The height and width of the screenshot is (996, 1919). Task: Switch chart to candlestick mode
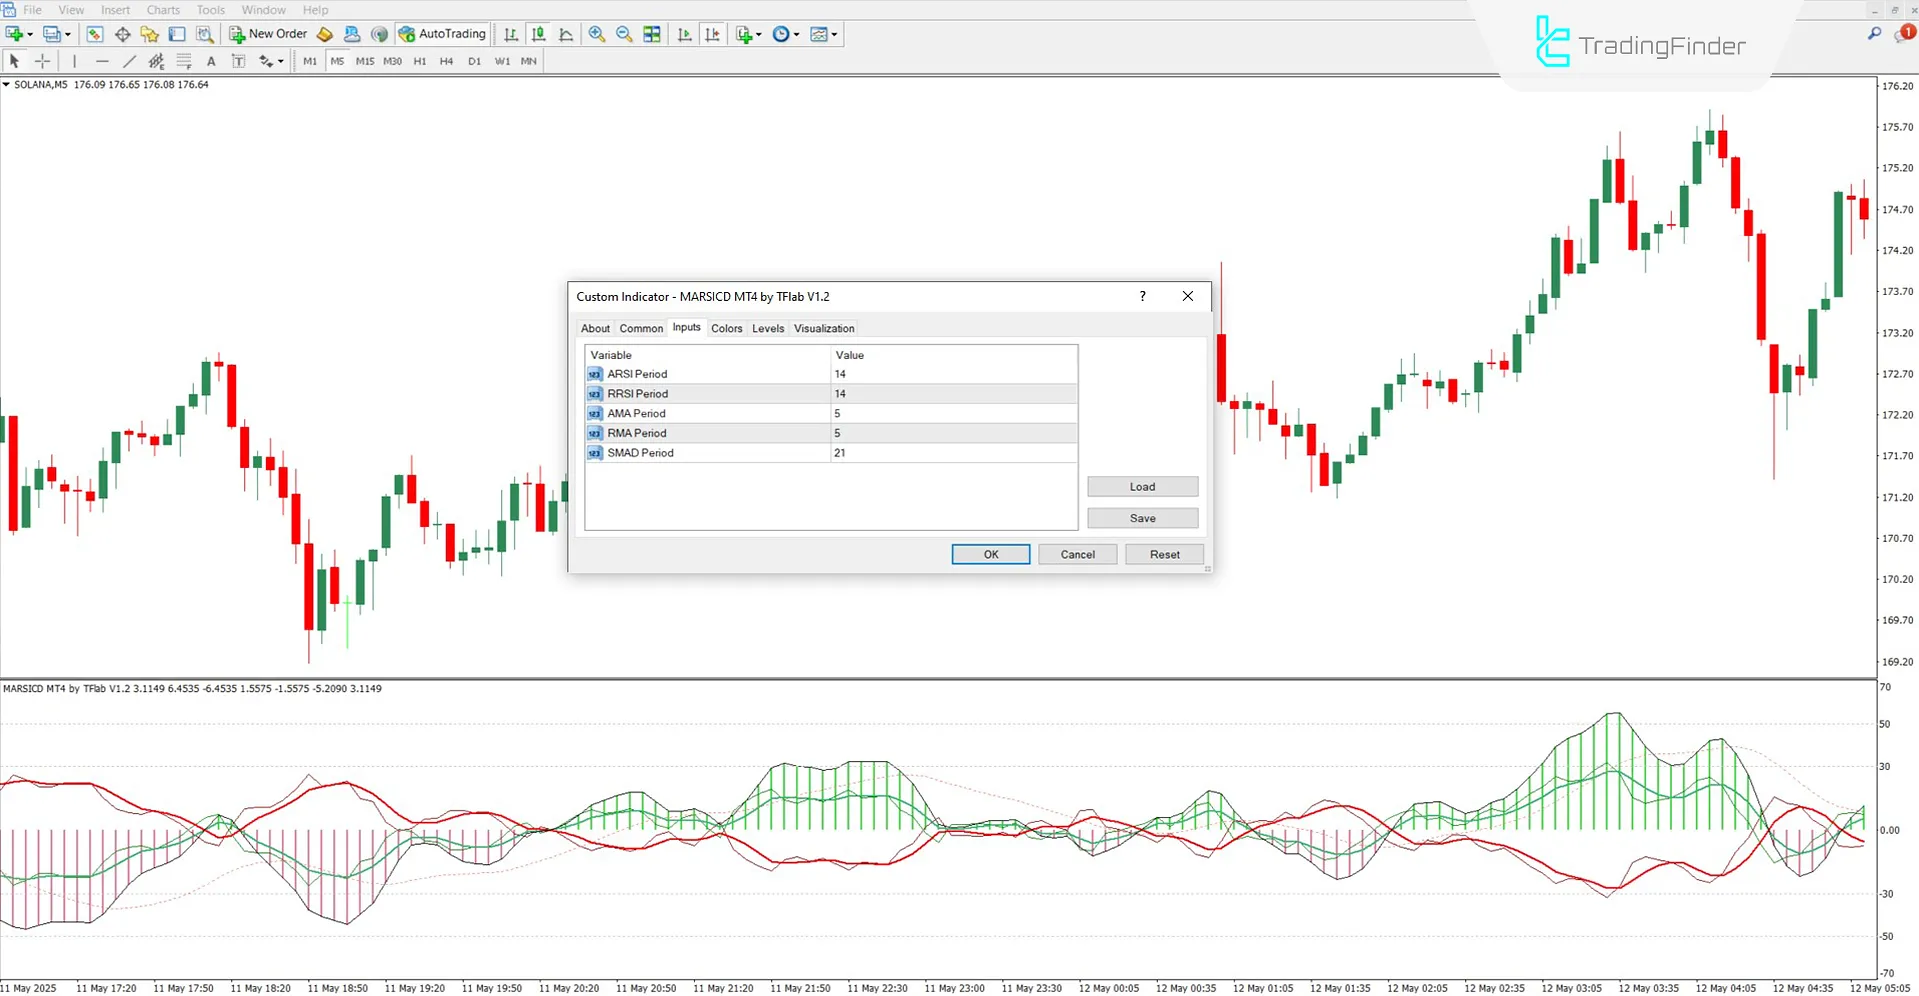[x=537, y=33]
